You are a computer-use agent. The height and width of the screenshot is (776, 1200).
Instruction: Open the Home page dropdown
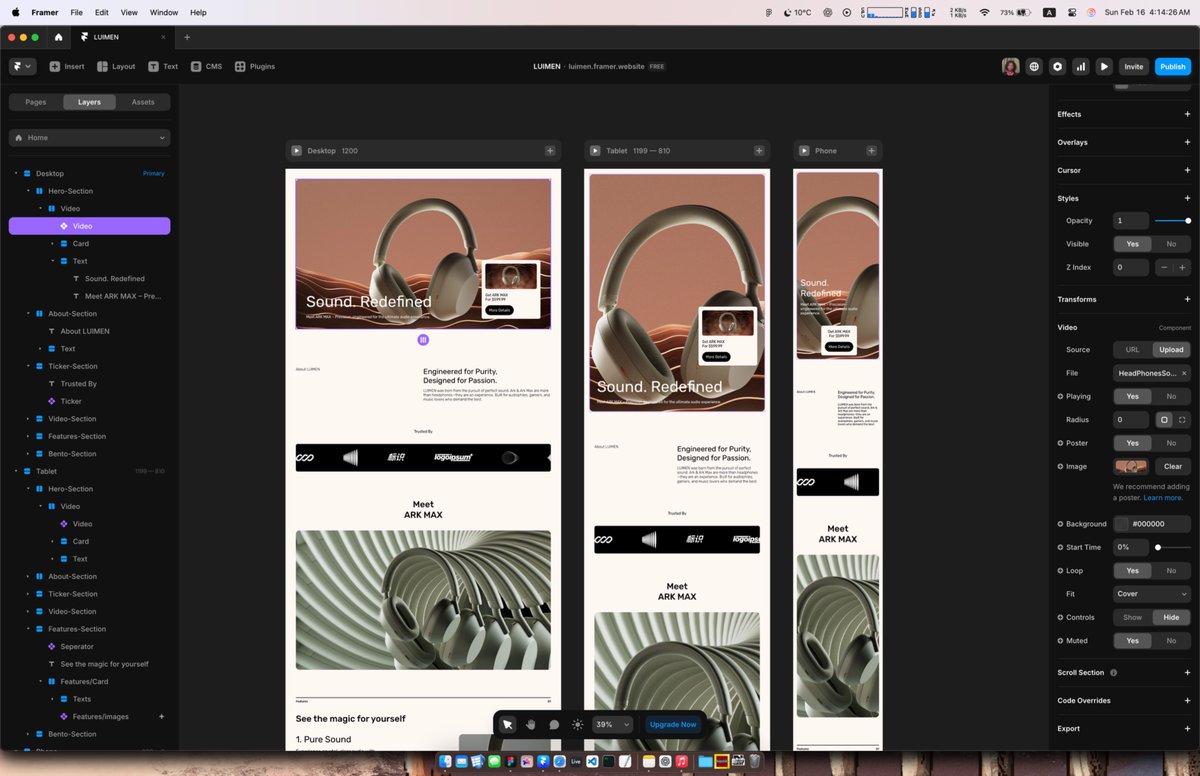90,138
